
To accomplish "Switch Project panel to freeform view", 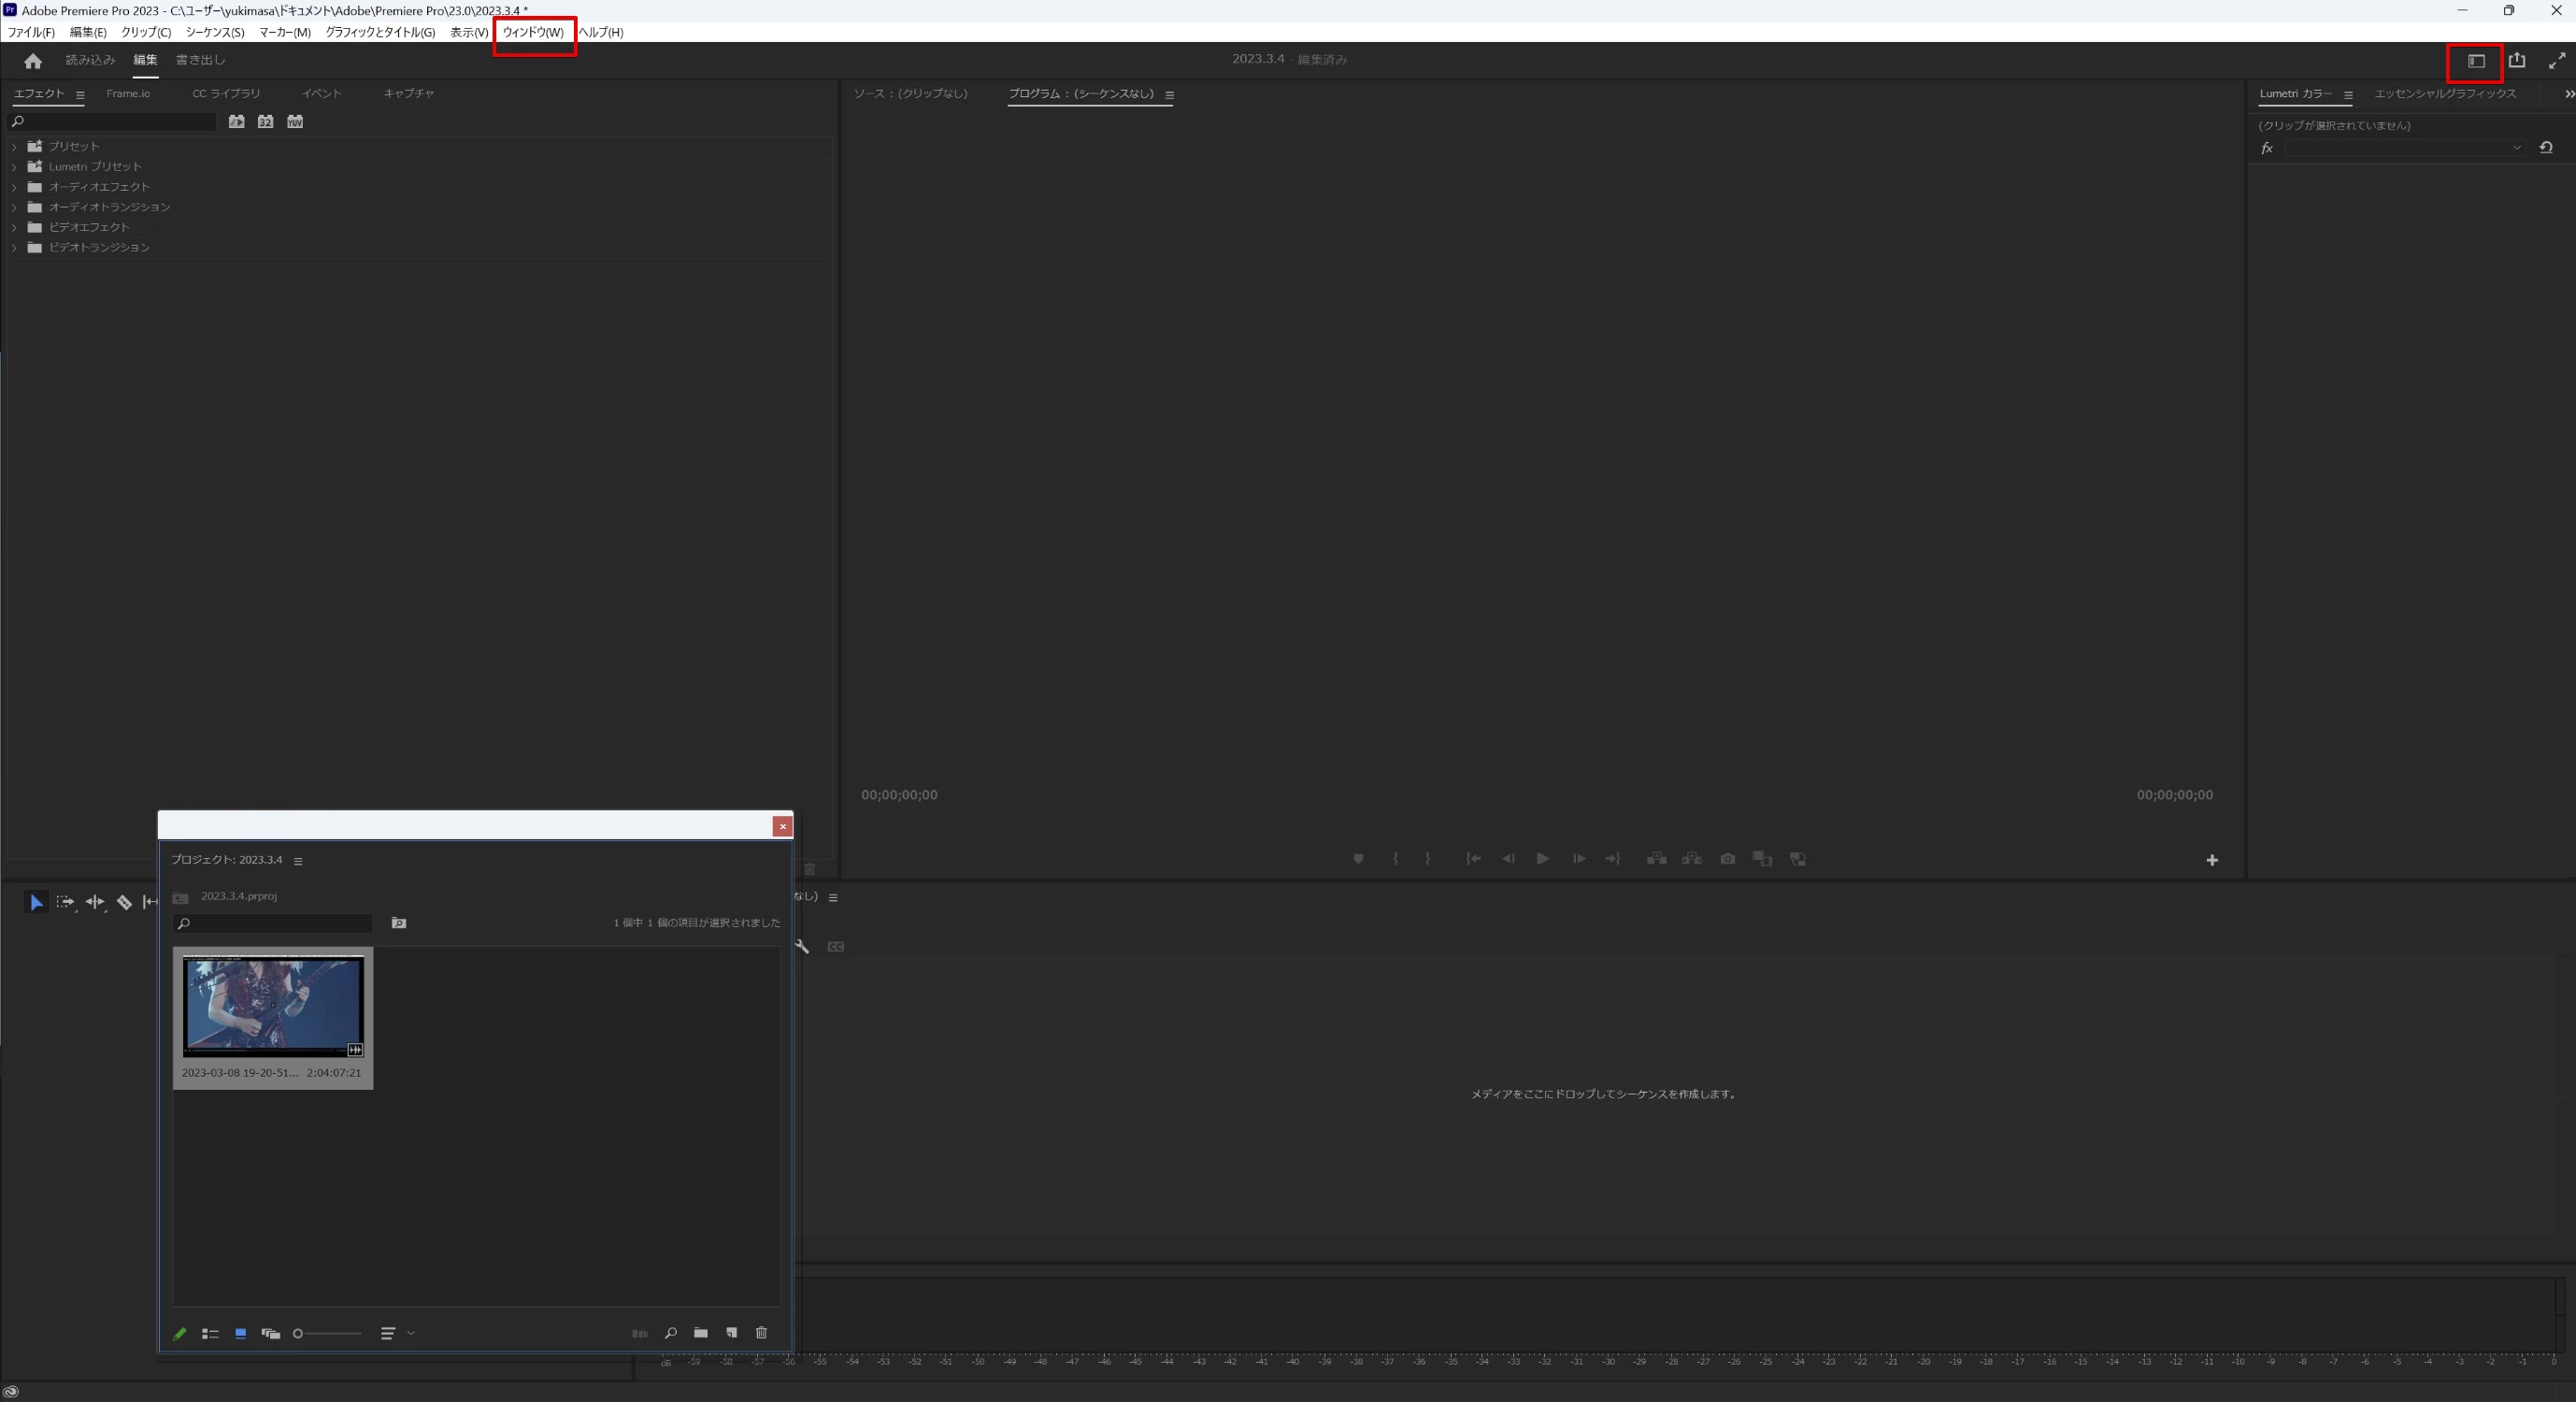I will pos(270,1334).
